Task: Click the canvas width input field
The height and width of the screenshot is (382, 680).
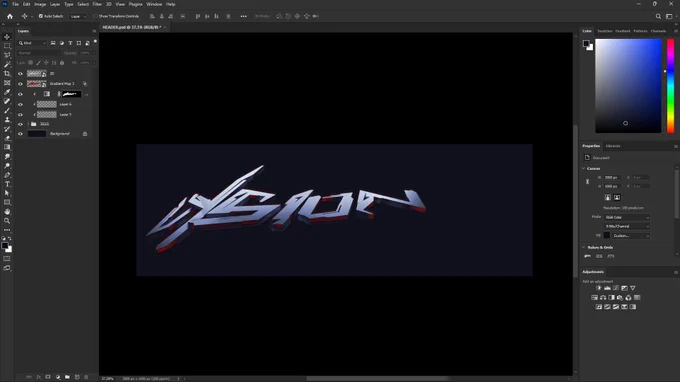Action: point(612,178)
